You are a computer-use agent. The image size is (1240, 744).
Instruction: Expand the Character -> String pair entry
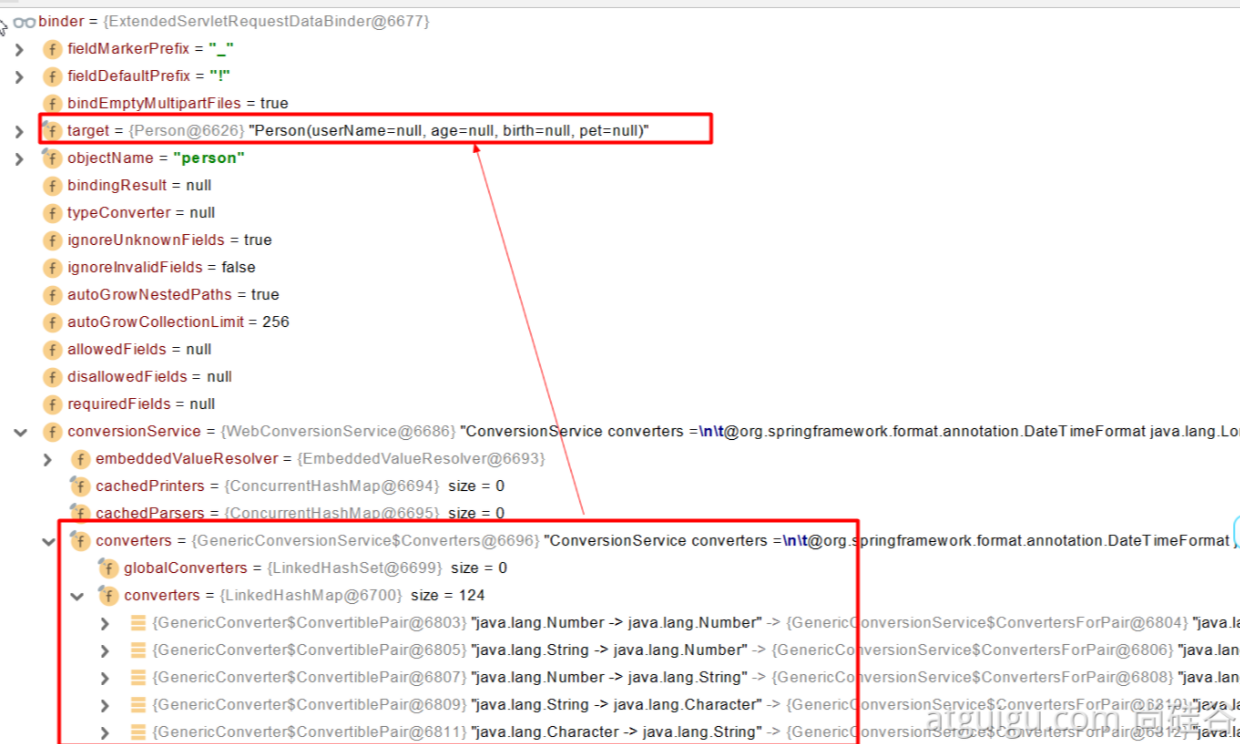coord(105,732)
